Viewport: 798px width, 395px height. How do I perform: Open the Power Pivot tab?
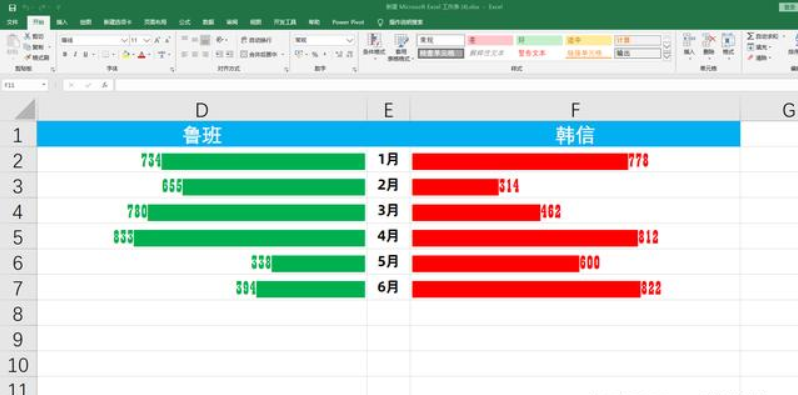[x=348, y=22]
